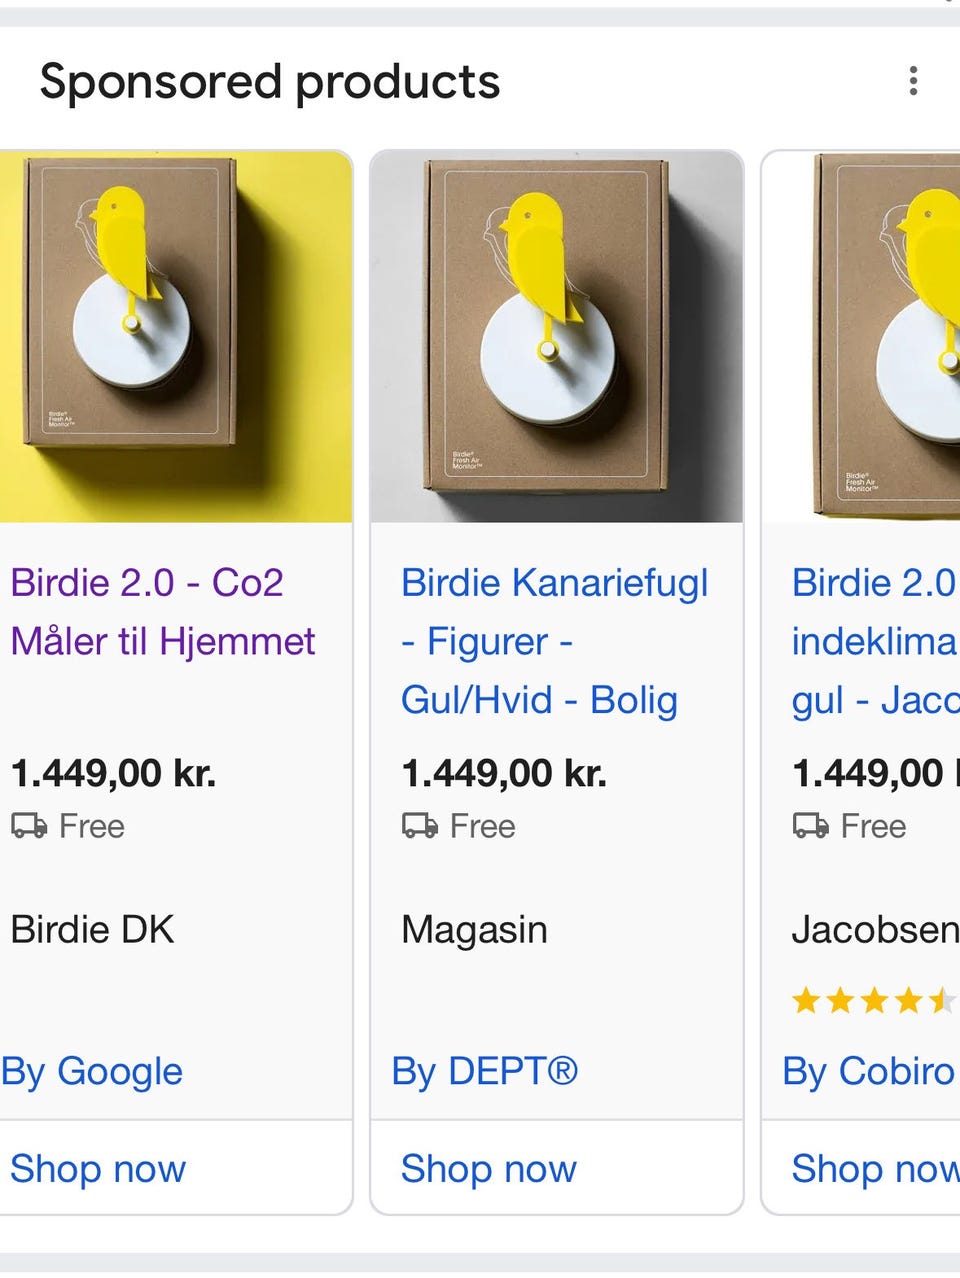Click the 'By DEPT®' link
960x1278 pixels.
click(x=485, y=1071)
